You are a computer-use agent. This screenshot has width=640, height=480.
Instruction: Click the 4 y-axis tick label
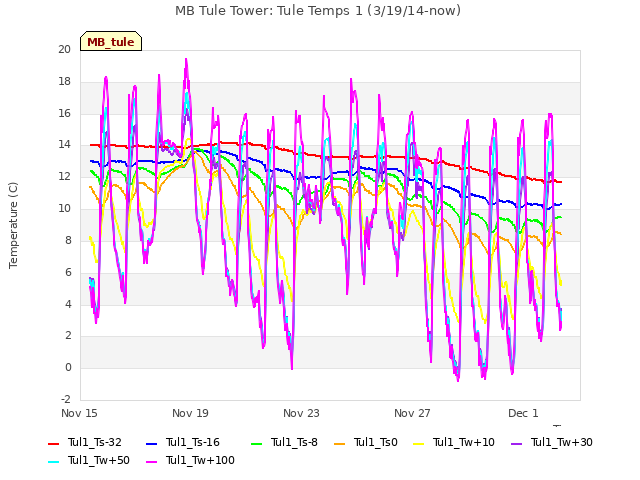(68, 304)
